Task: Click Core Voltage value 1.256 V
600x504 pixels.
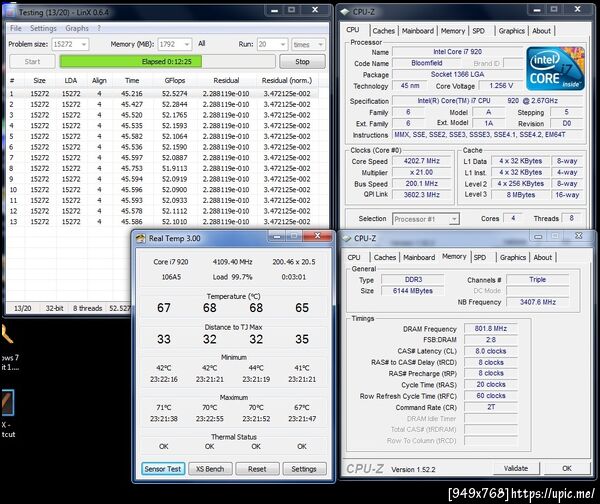Action: 501,86
